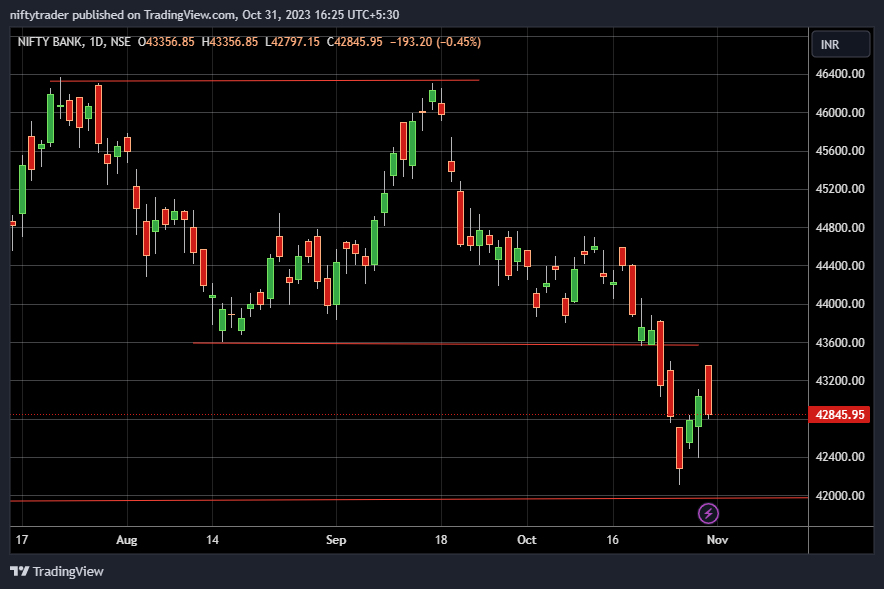Click the 18 date label on time axis

pyautogui.click(x=441, y=540)
